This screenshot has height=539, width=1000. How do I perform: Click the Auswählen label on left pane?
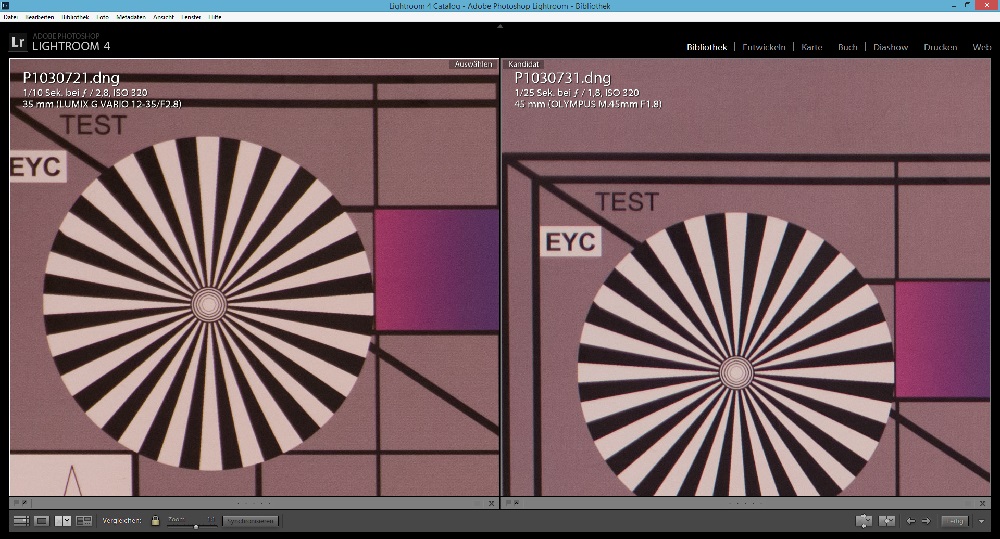[x=473, y=64]
